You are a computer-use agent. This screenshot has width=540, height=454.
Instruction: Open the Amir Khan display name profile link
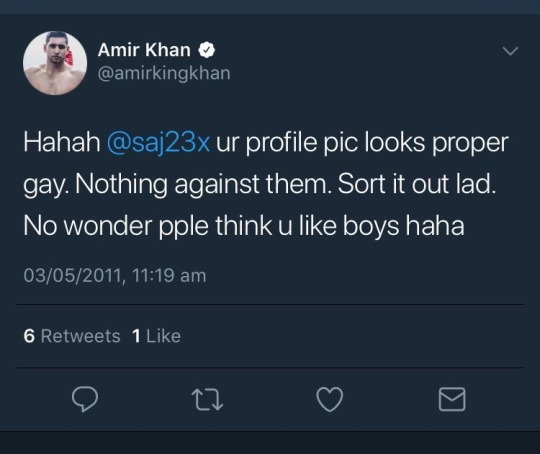click(144, 50)
